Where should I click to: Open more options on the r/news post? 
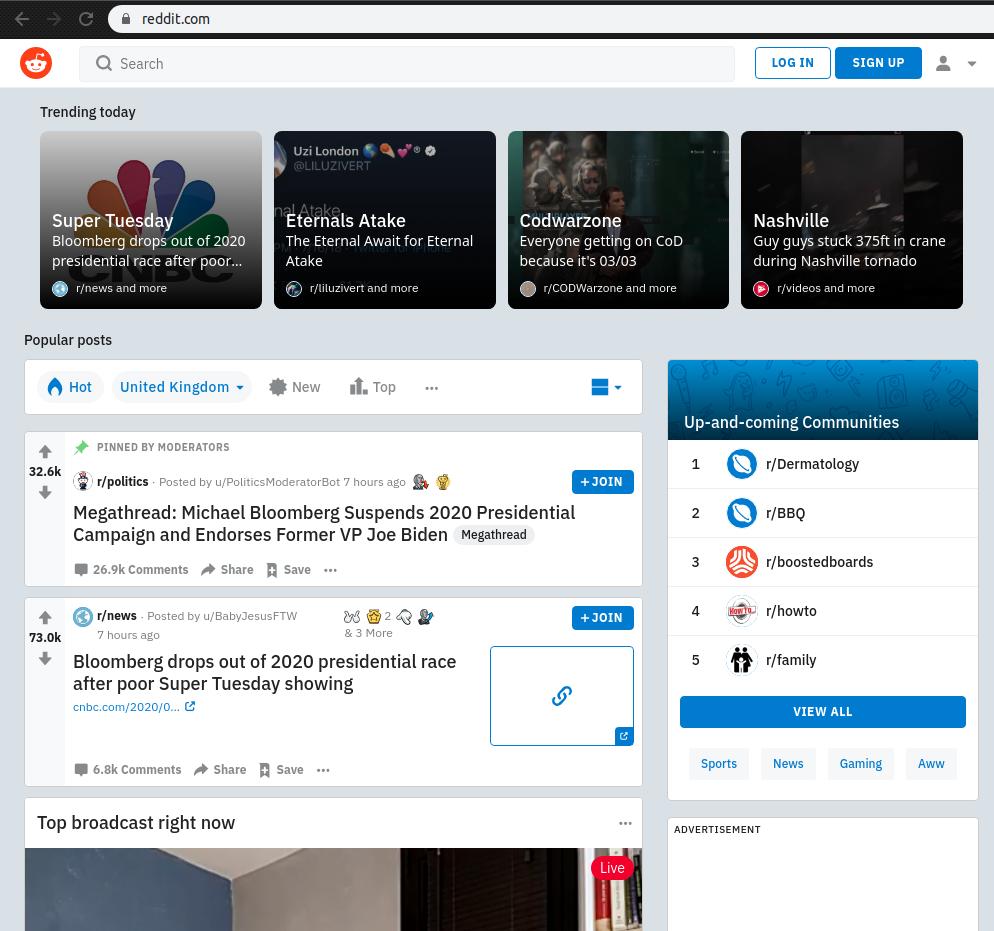(323, 770)
